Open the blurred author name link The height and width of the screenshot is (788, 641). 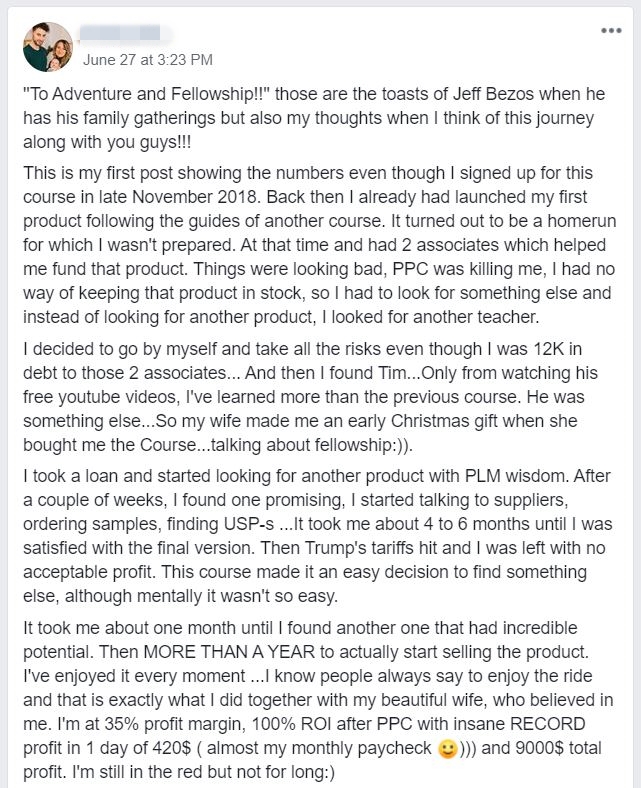click(x=120, y=33)
